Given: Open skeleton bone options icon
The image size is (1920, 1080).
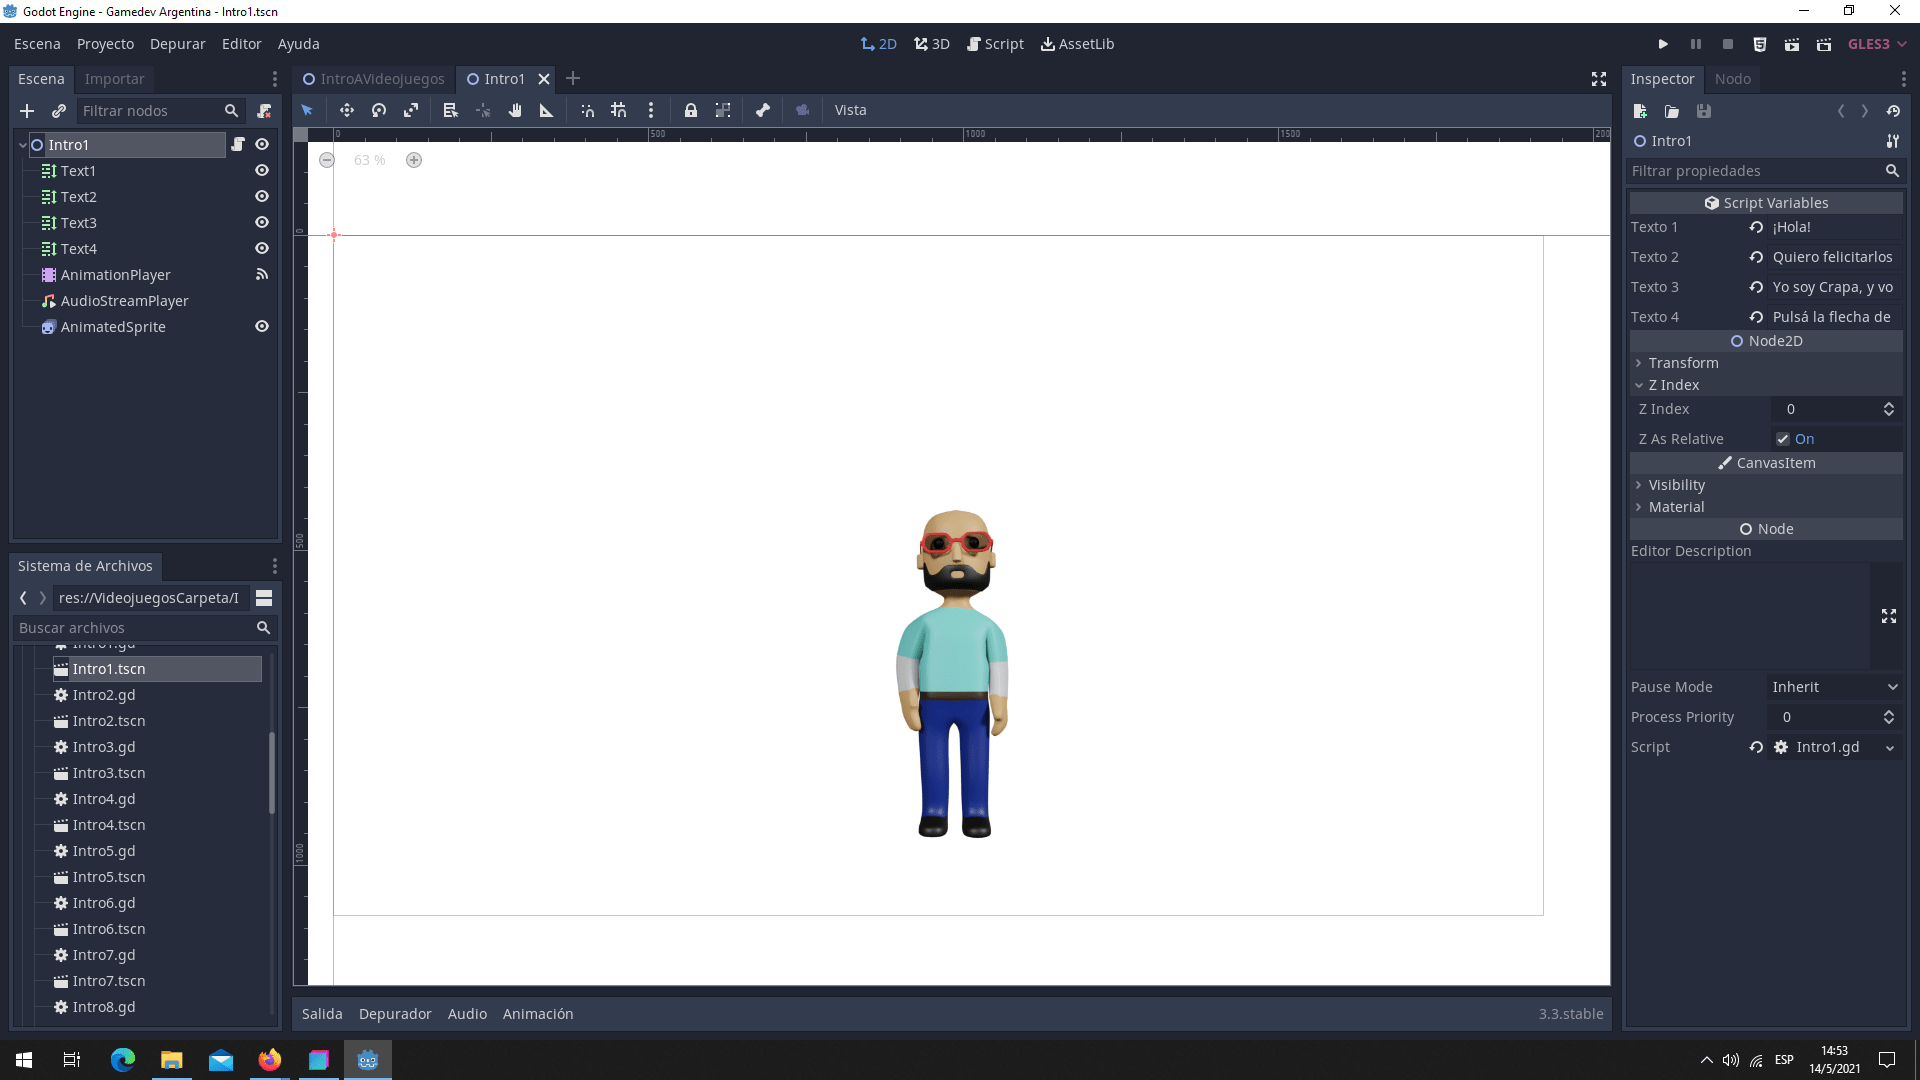Looking at the screenshot, I should (763, 110).
